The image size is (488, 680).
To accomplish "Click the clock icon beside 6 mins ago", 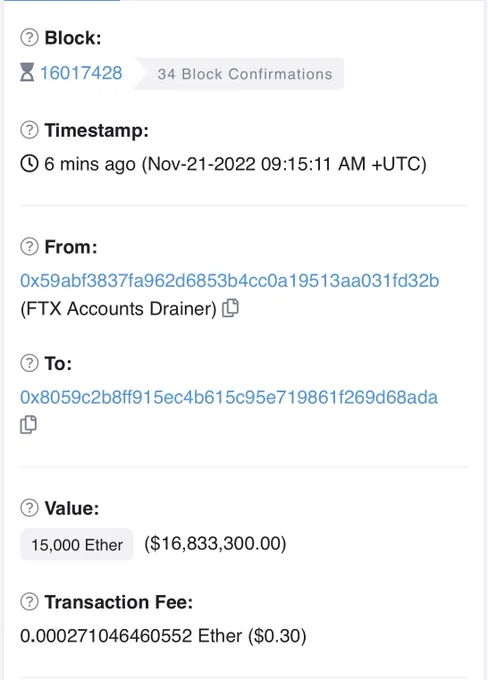I will tap(29, 163).
